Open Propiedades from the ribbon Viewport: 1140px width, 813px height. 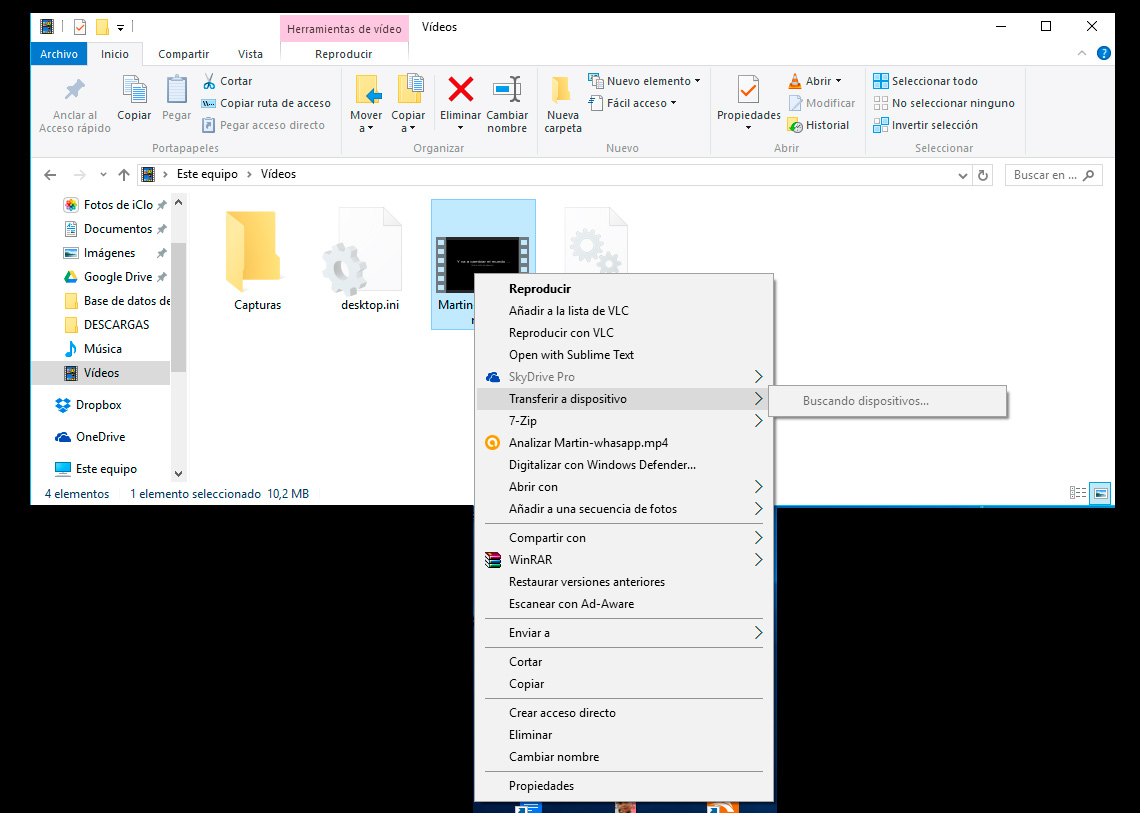pos(748,92)
